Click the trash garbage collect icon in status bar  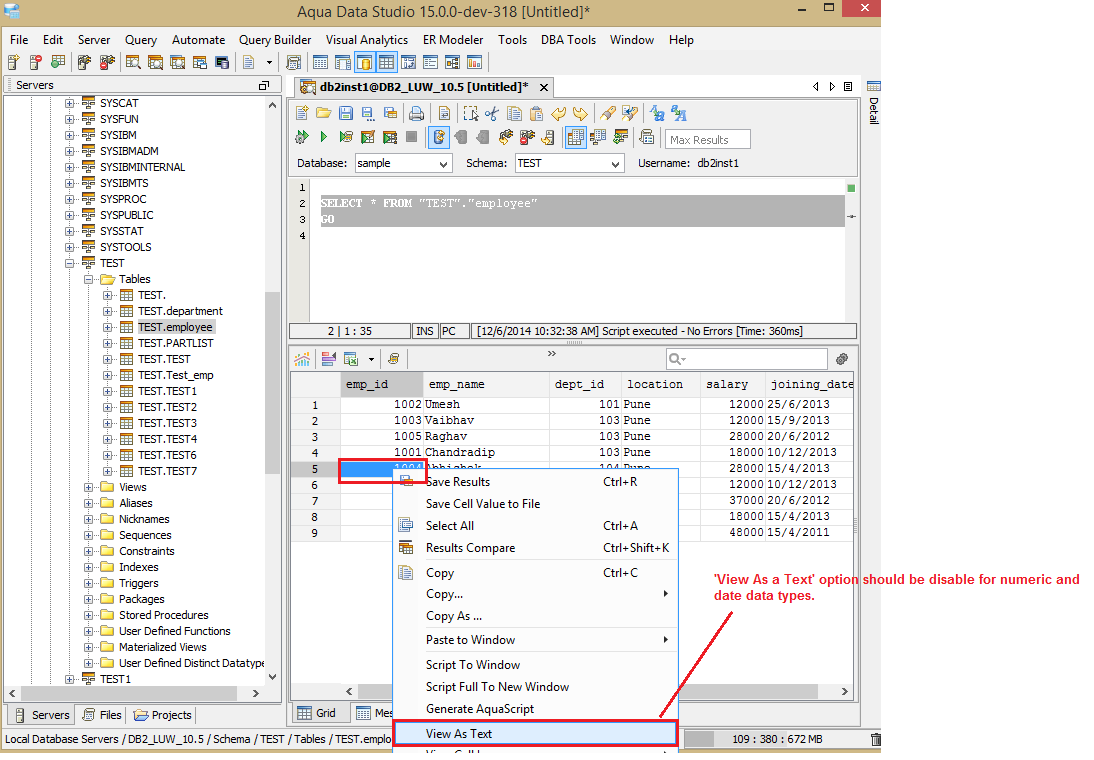tap(876, 738)
